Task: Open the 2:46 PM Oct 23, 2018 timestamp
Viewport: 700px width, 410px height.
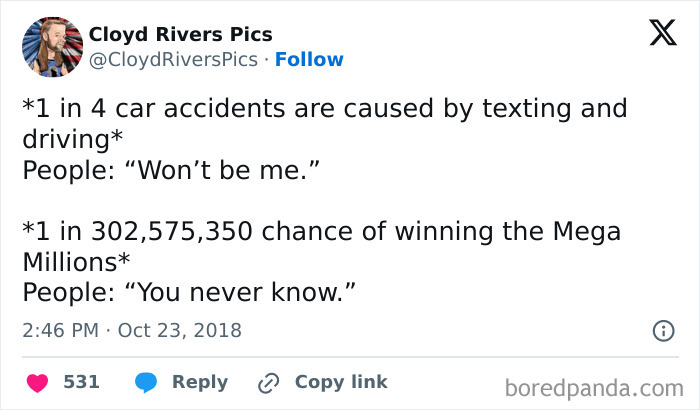Action: pos(131,329)
